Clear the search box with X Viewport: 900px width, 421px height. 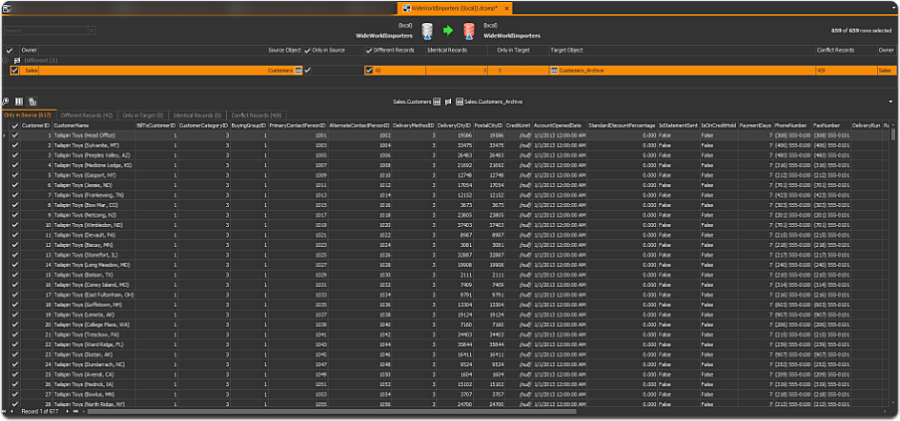(x=92, y=30)
